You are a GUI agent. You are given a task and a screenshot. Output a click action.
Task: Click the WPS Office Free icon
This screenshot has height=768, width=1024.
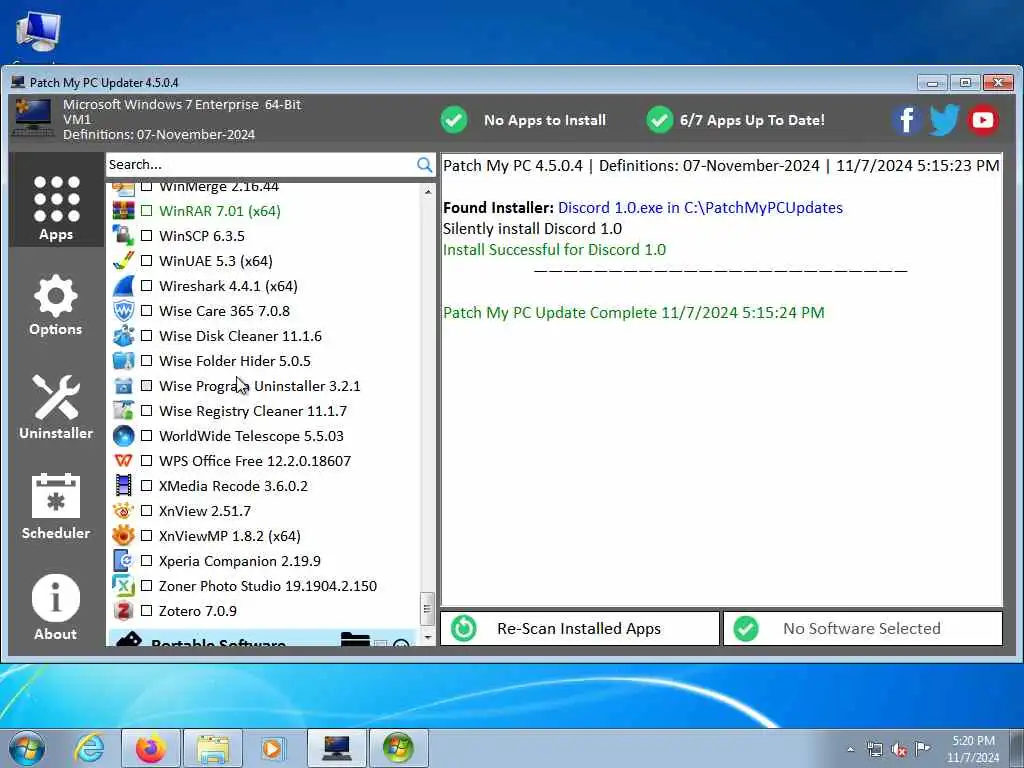click(123, 460)
